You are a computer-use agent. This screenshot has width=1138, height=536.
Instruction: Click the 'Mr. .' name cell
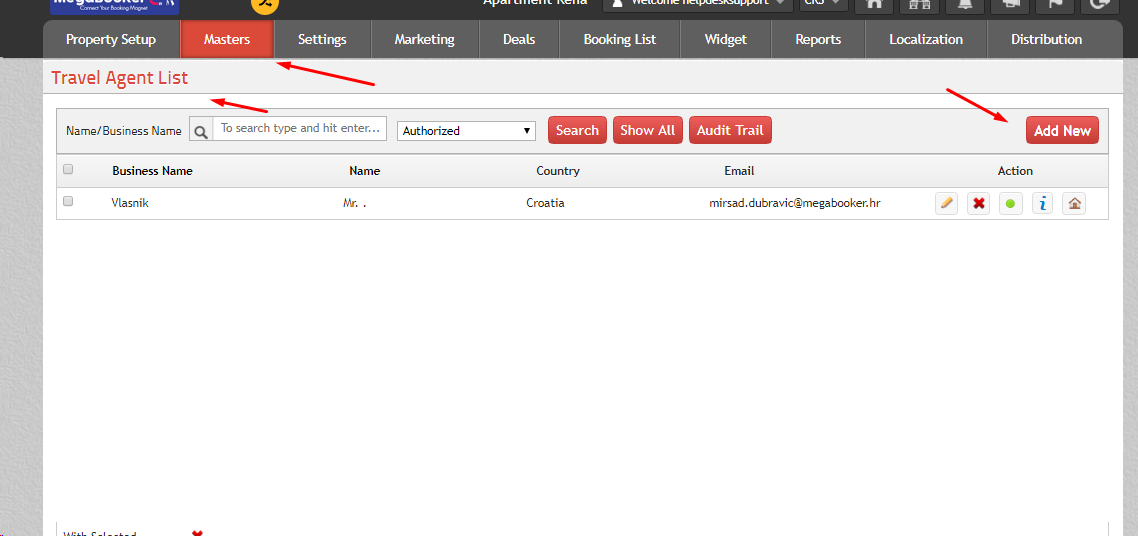[354, 203]
